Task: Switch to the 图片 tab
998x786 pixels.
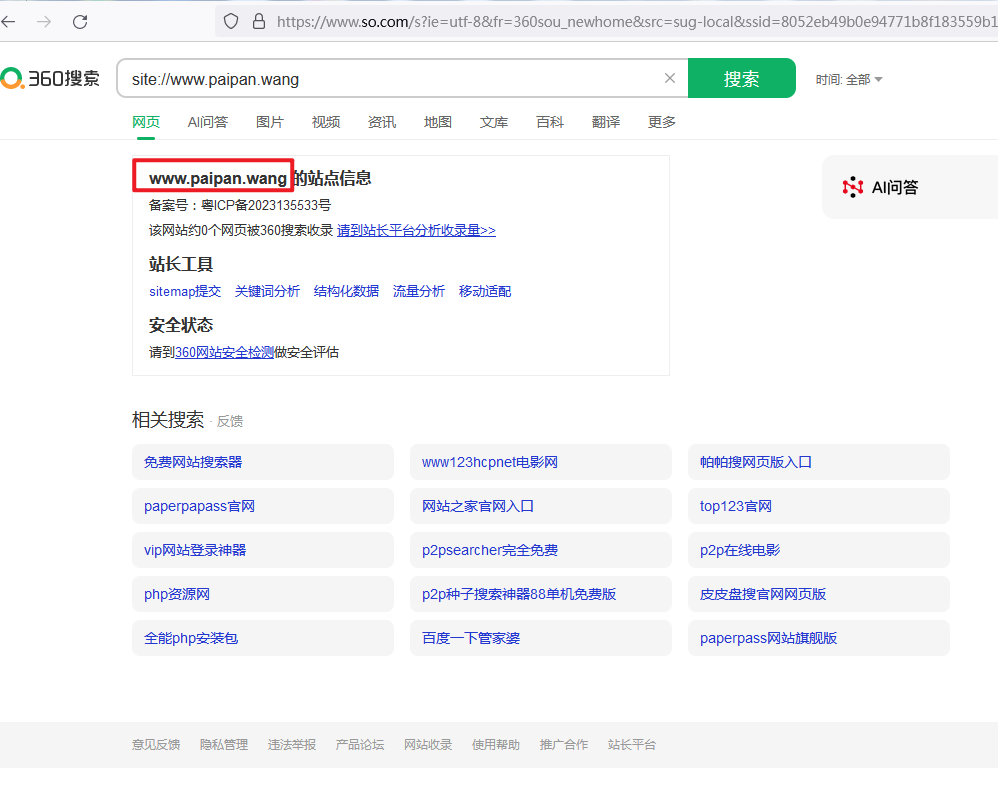Action: tap(270, 122)
